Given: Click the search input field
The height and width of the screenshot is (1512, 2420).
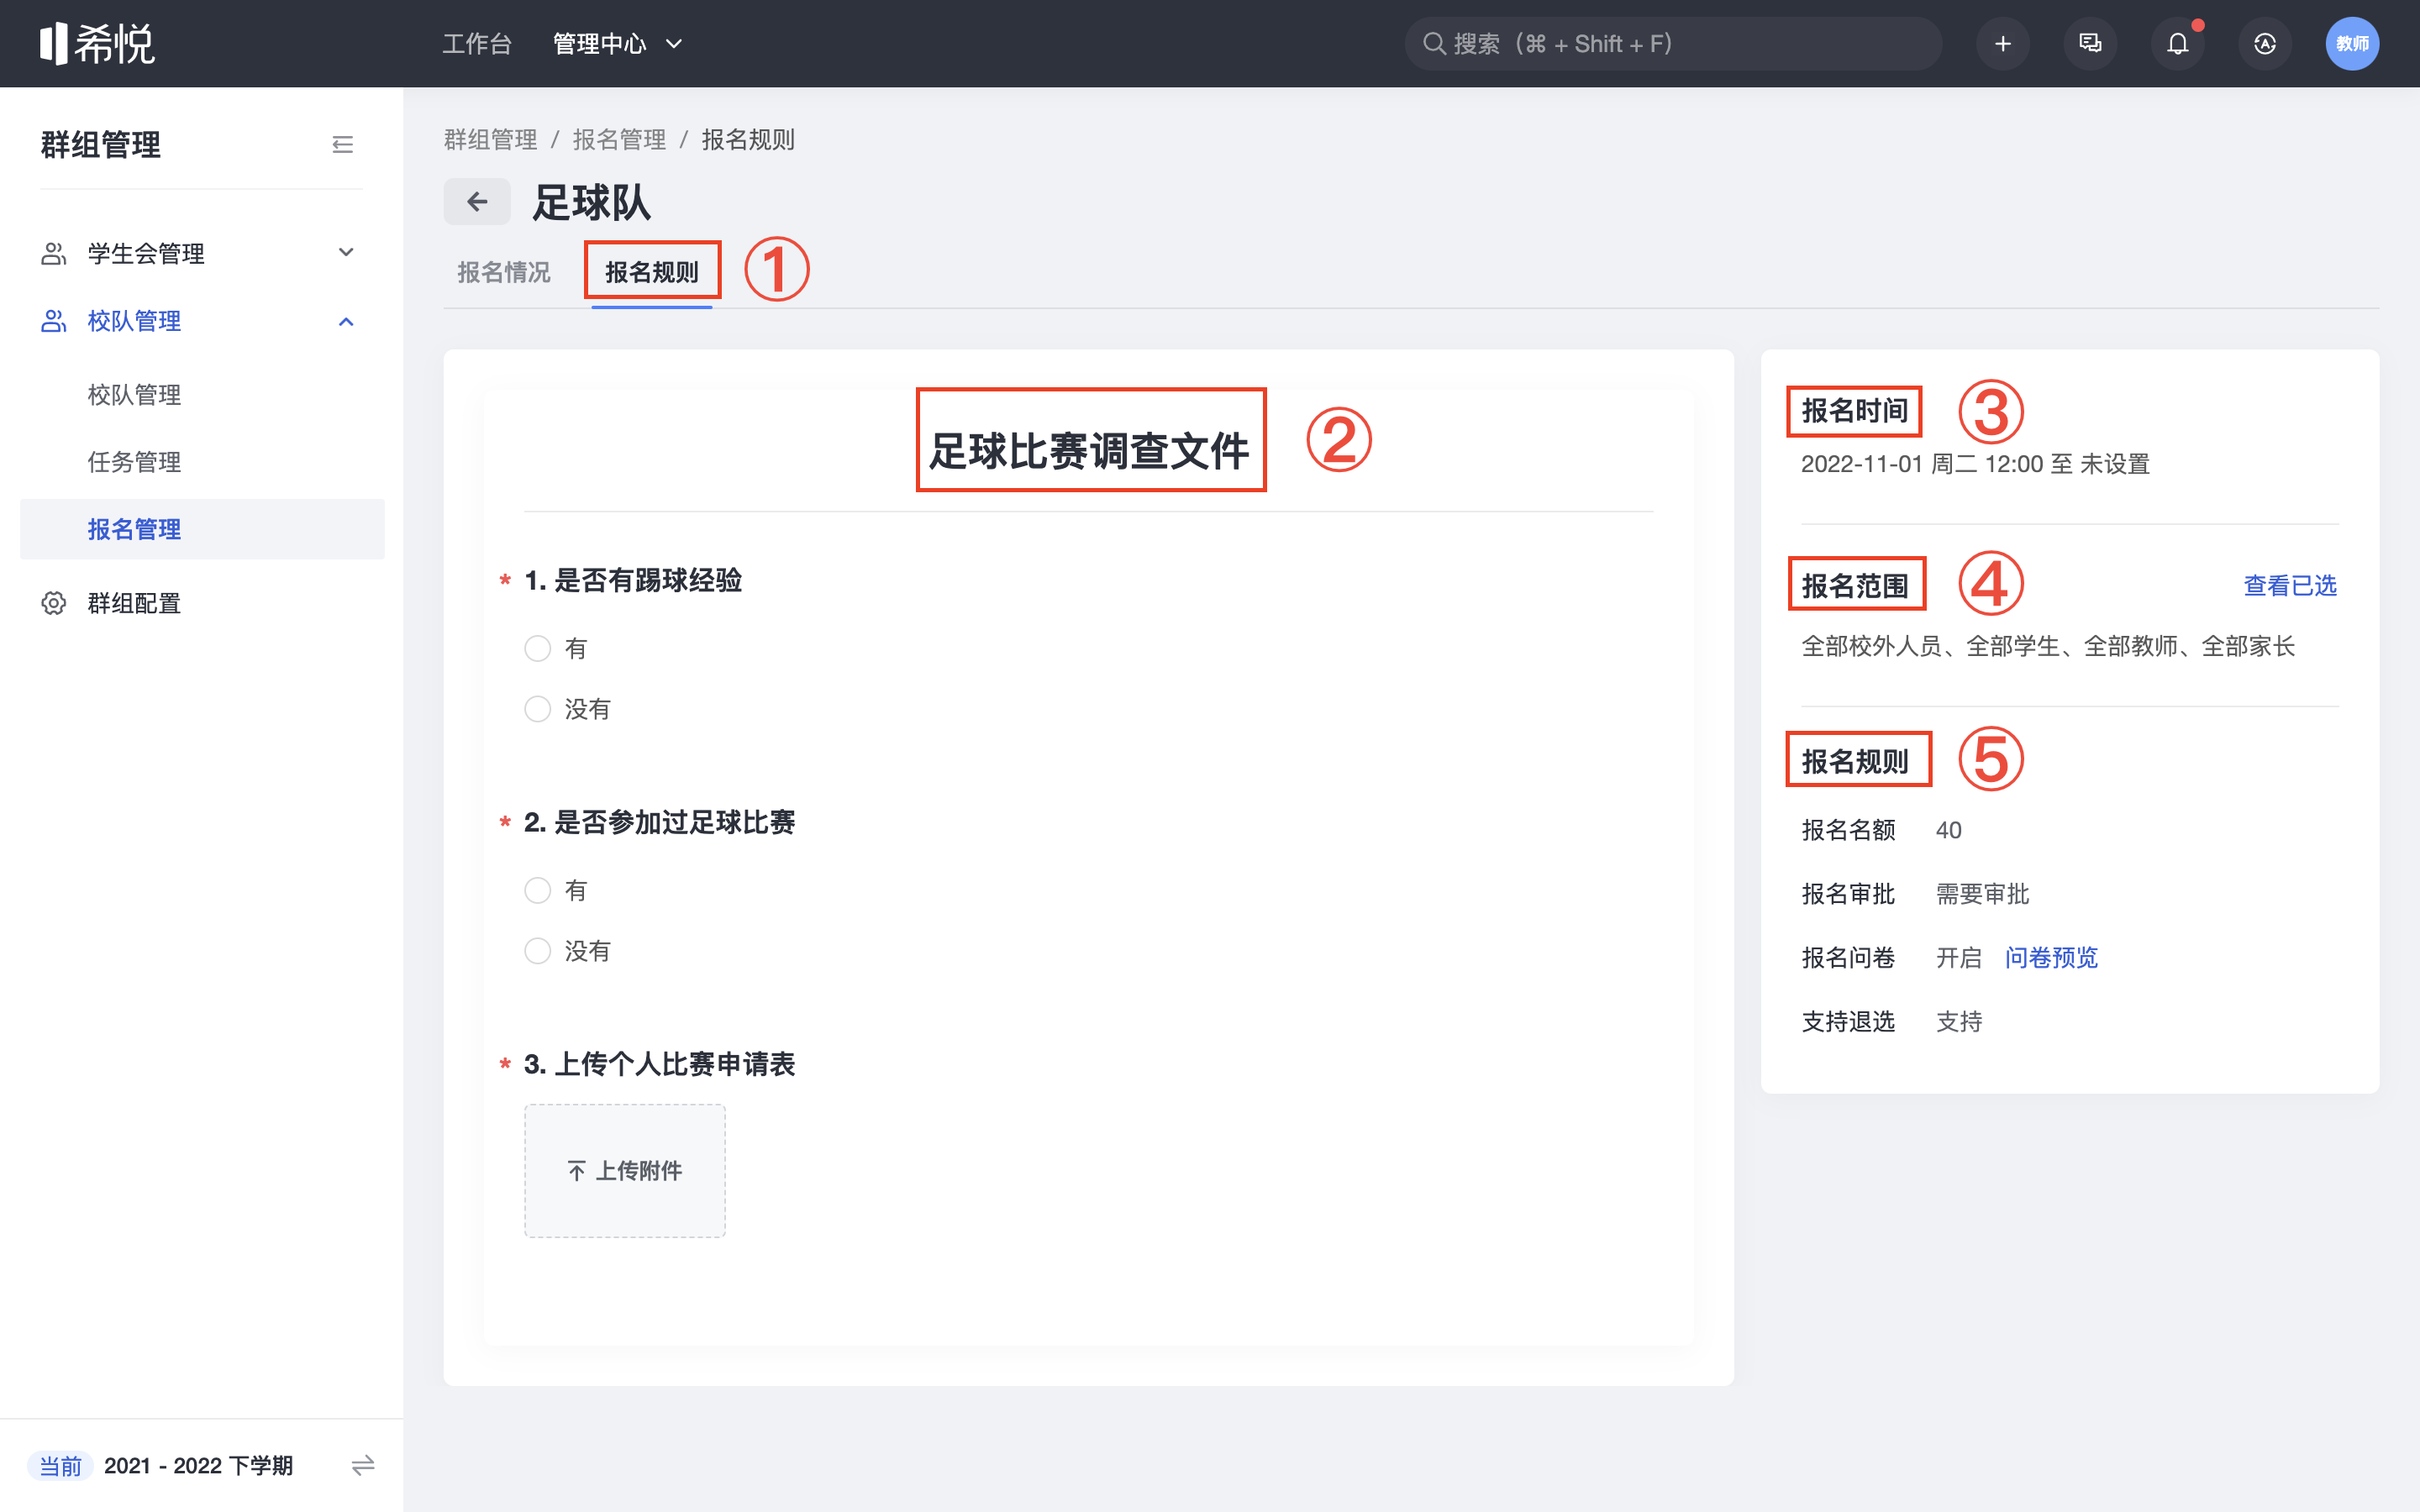Looking at the screenshot, I should (x=1673, y=43).
